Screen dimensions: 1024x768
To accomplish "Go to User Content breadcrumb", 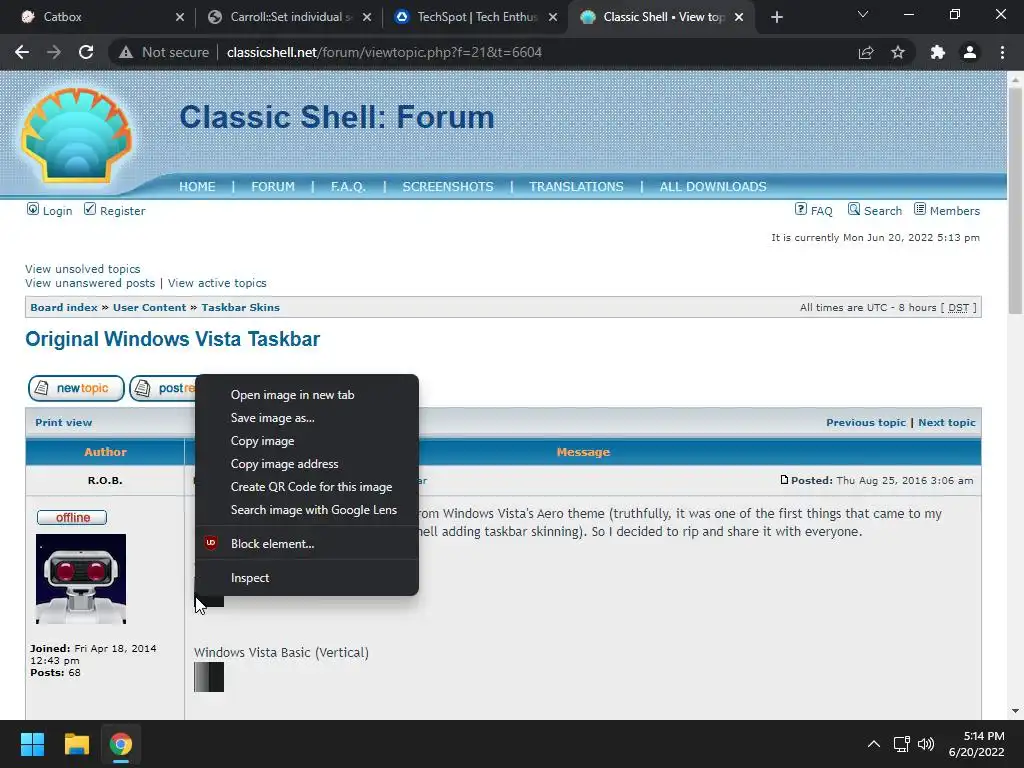I will coord(150,308).
